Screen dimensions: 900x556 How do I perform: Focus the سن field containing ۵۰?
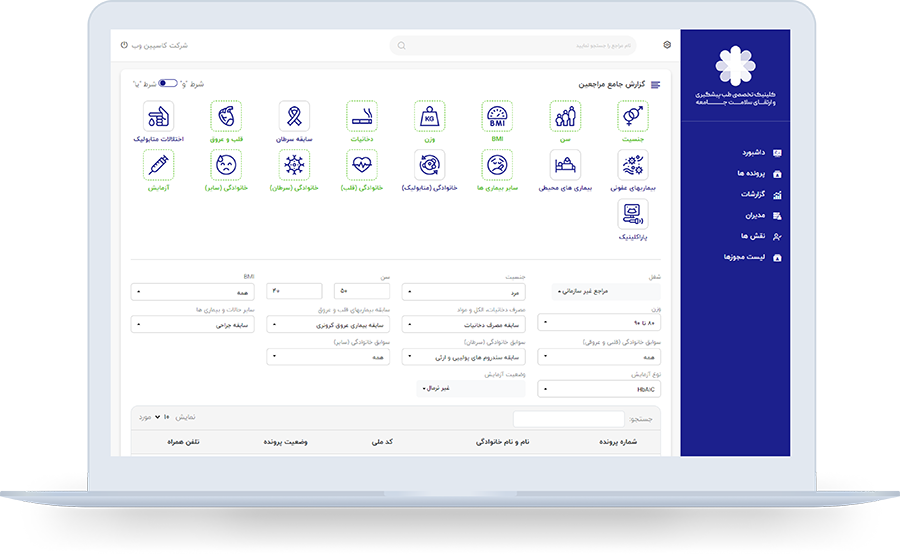[x=362, y=291]
